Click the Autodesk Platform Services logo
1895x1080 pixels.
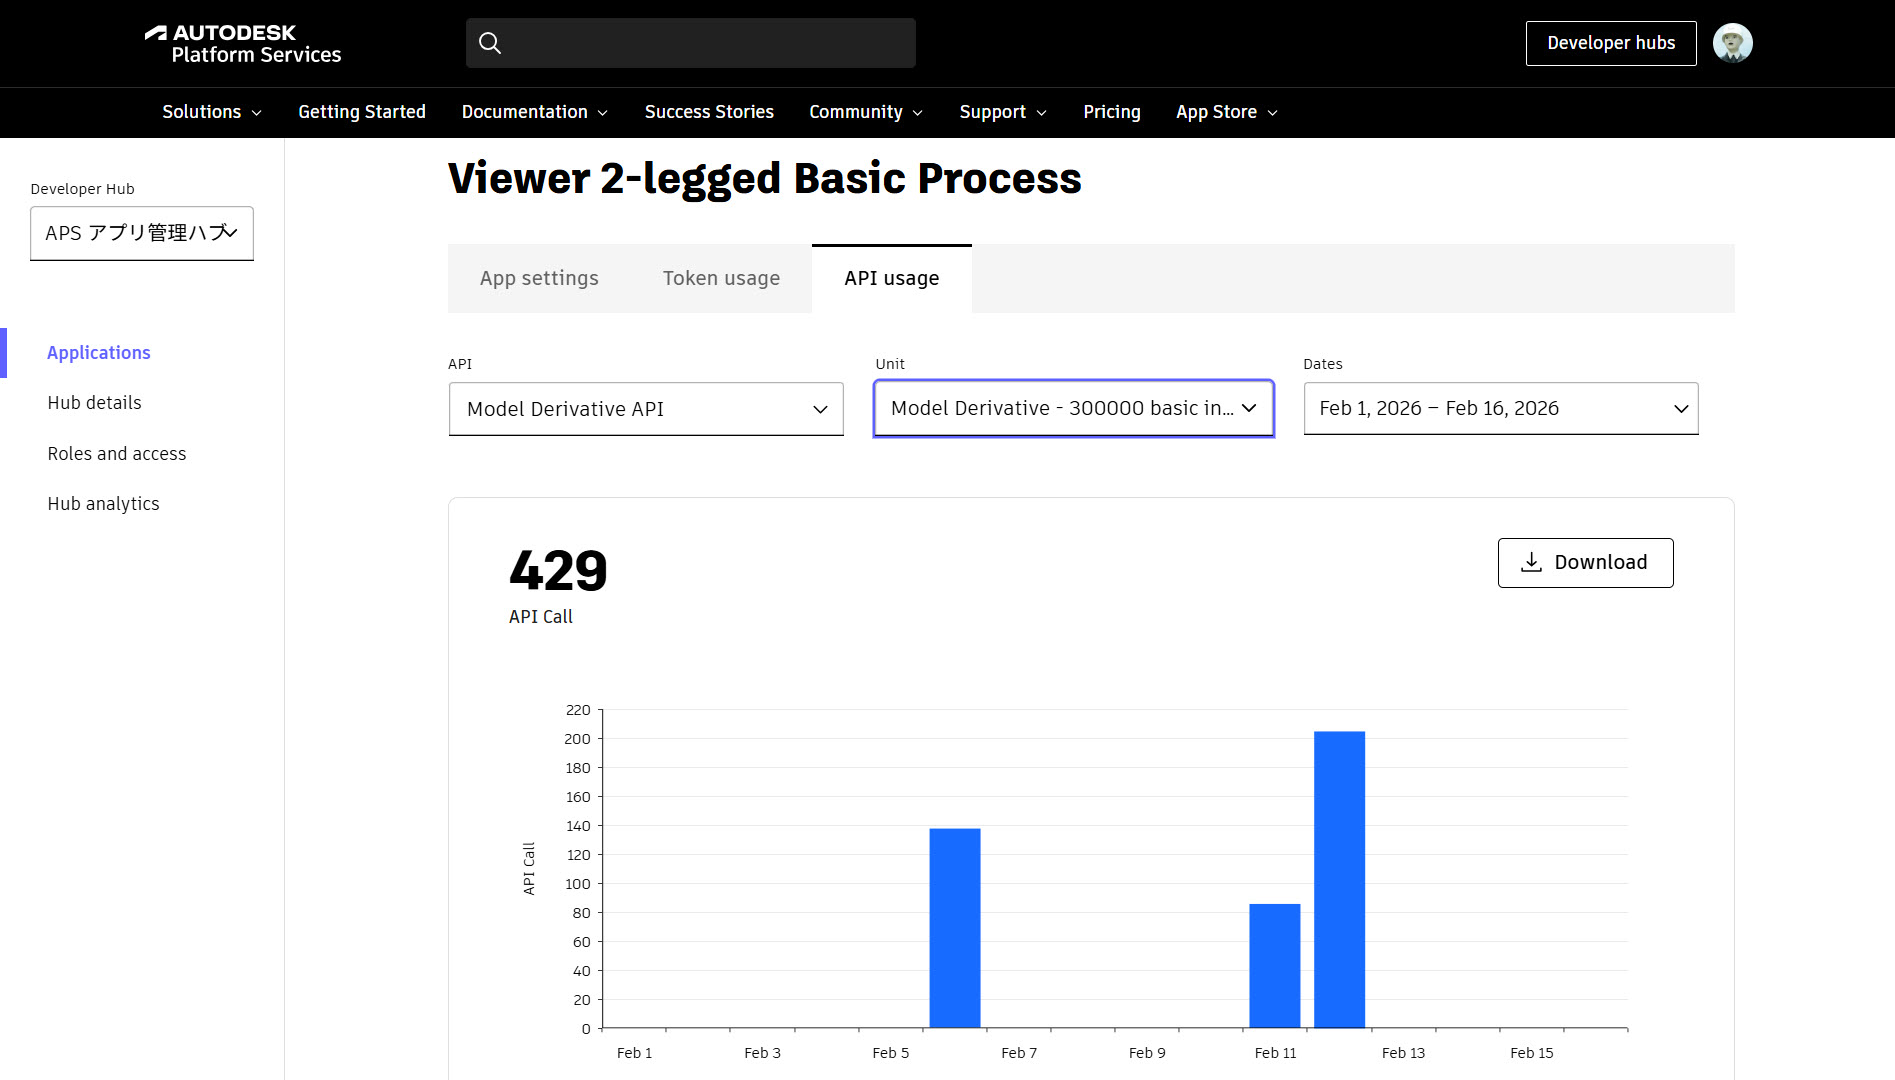[x=243, y=44]
